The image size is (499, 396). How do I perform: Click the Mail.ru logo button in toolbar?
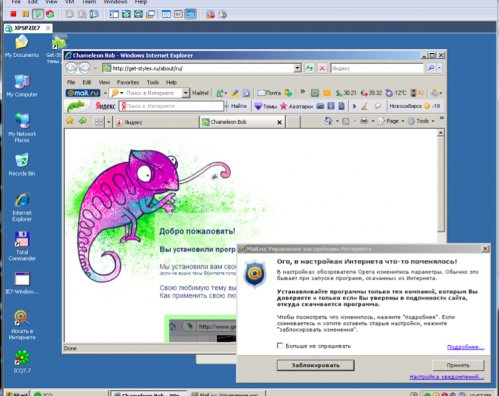point(83,93)
